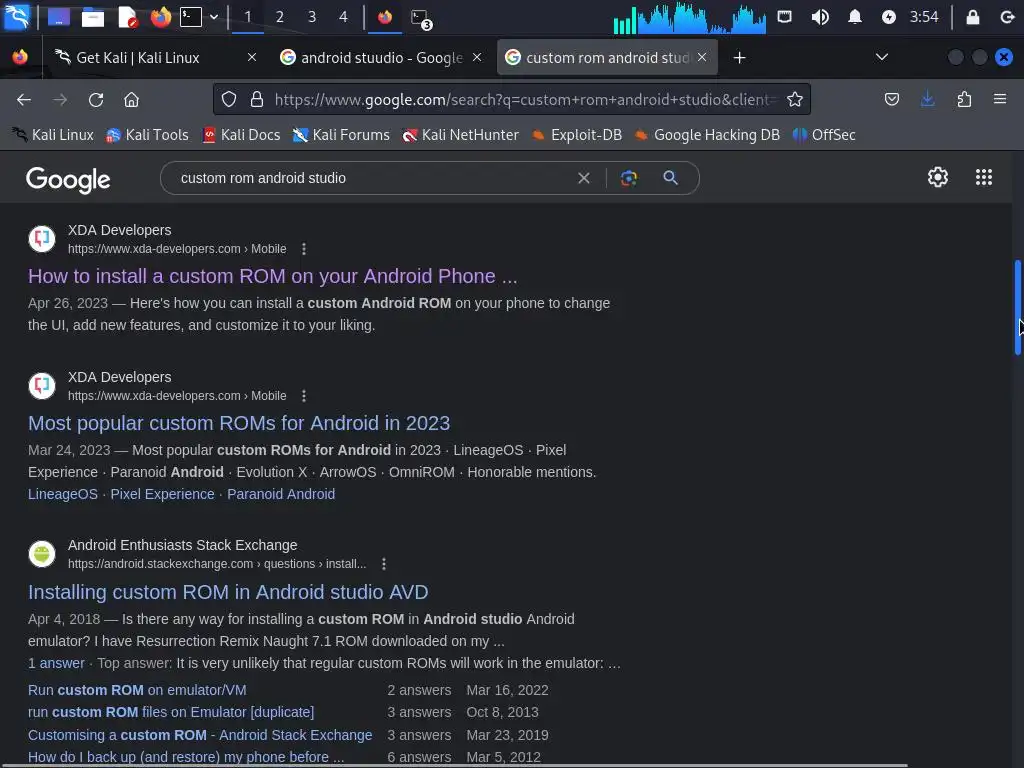Image resolution: width=1024 pixels, height=768 pixels.
Task: Reload the current page
Action: pyautogui.click(x=96, y=99)
